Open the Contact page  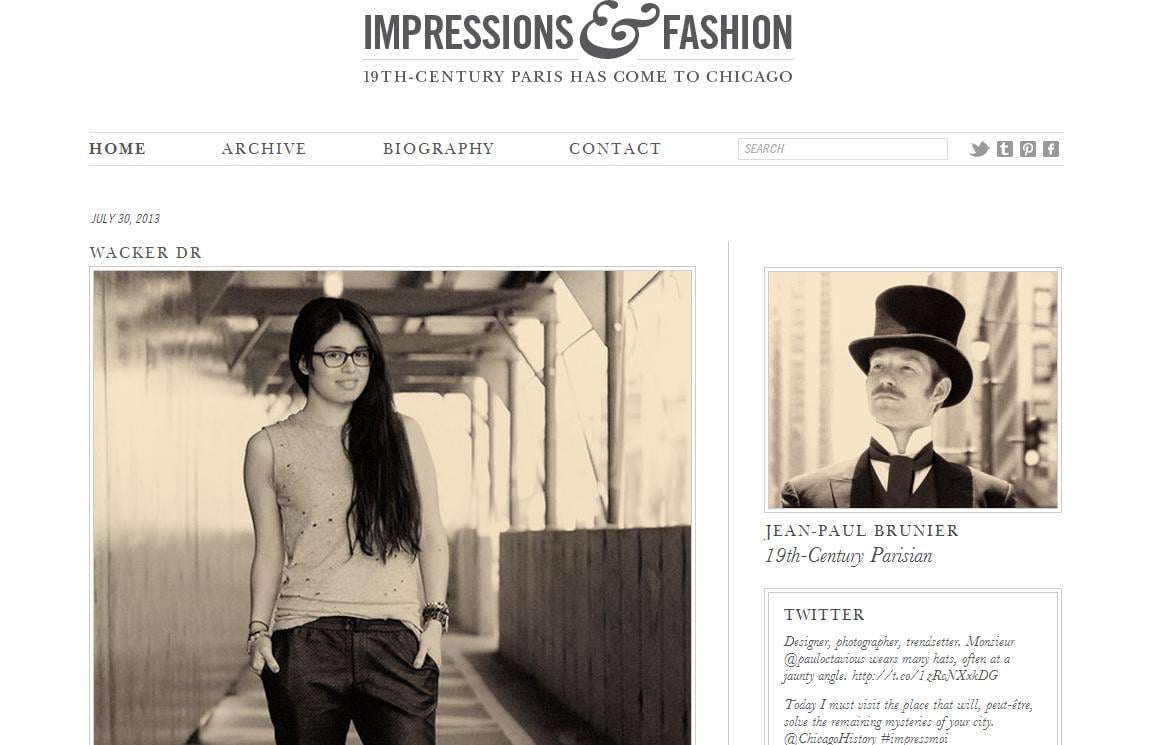pyautogui.click(x=615, y=149)
